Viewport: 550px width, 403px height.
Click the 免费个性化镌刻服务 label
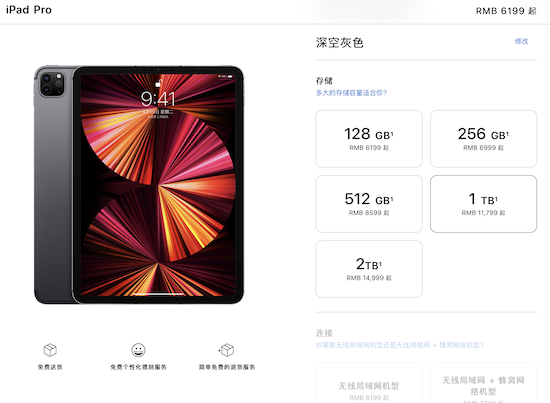(x=138, y=367)
